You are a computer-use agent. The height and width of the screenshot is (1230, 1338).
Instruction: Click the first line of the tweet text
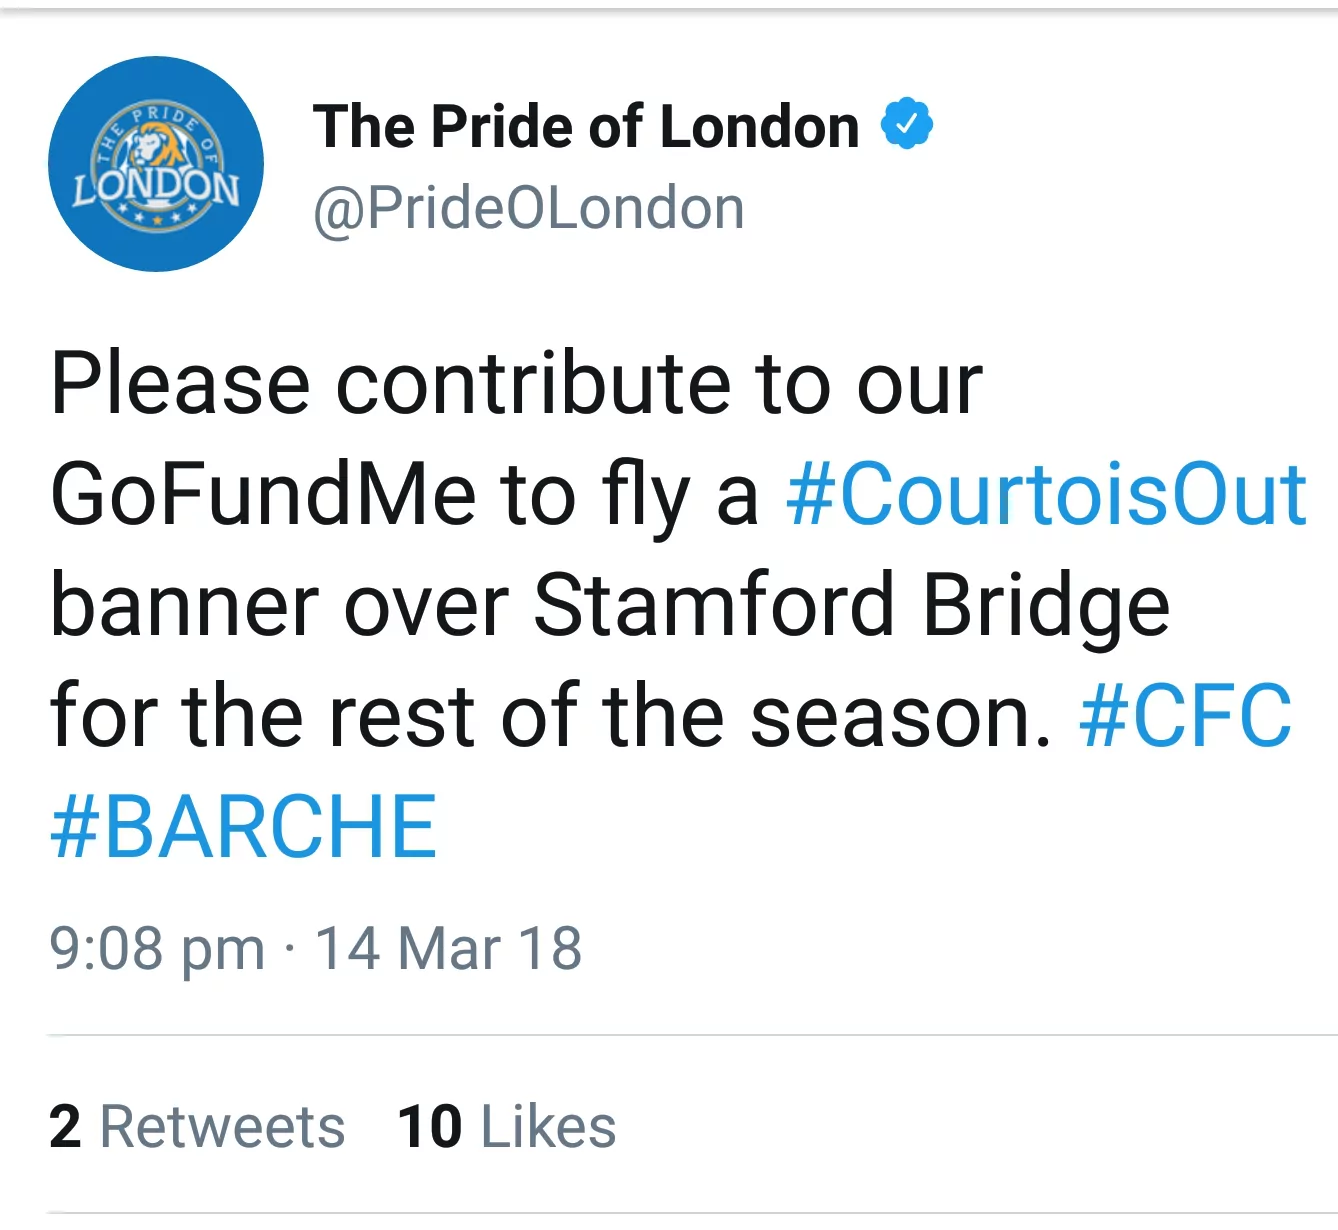point(518,381)
